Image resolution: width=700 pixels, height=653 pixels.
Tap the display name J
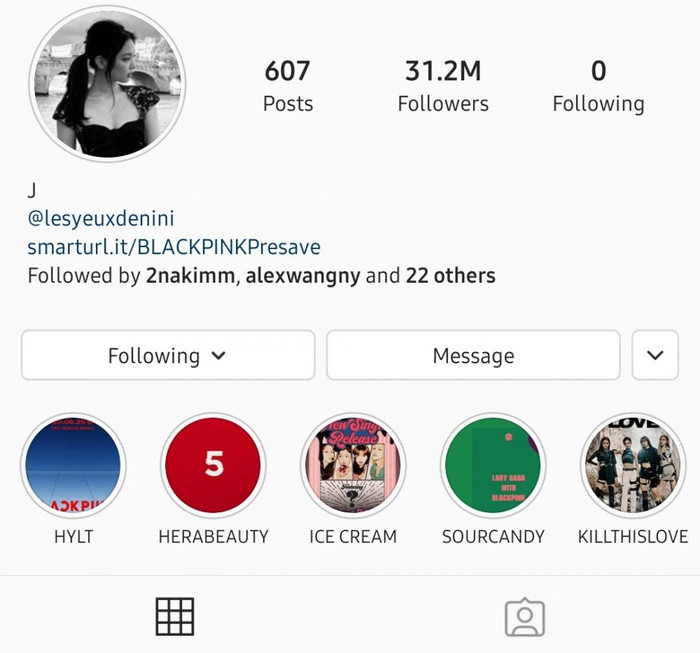coord(32,191)
